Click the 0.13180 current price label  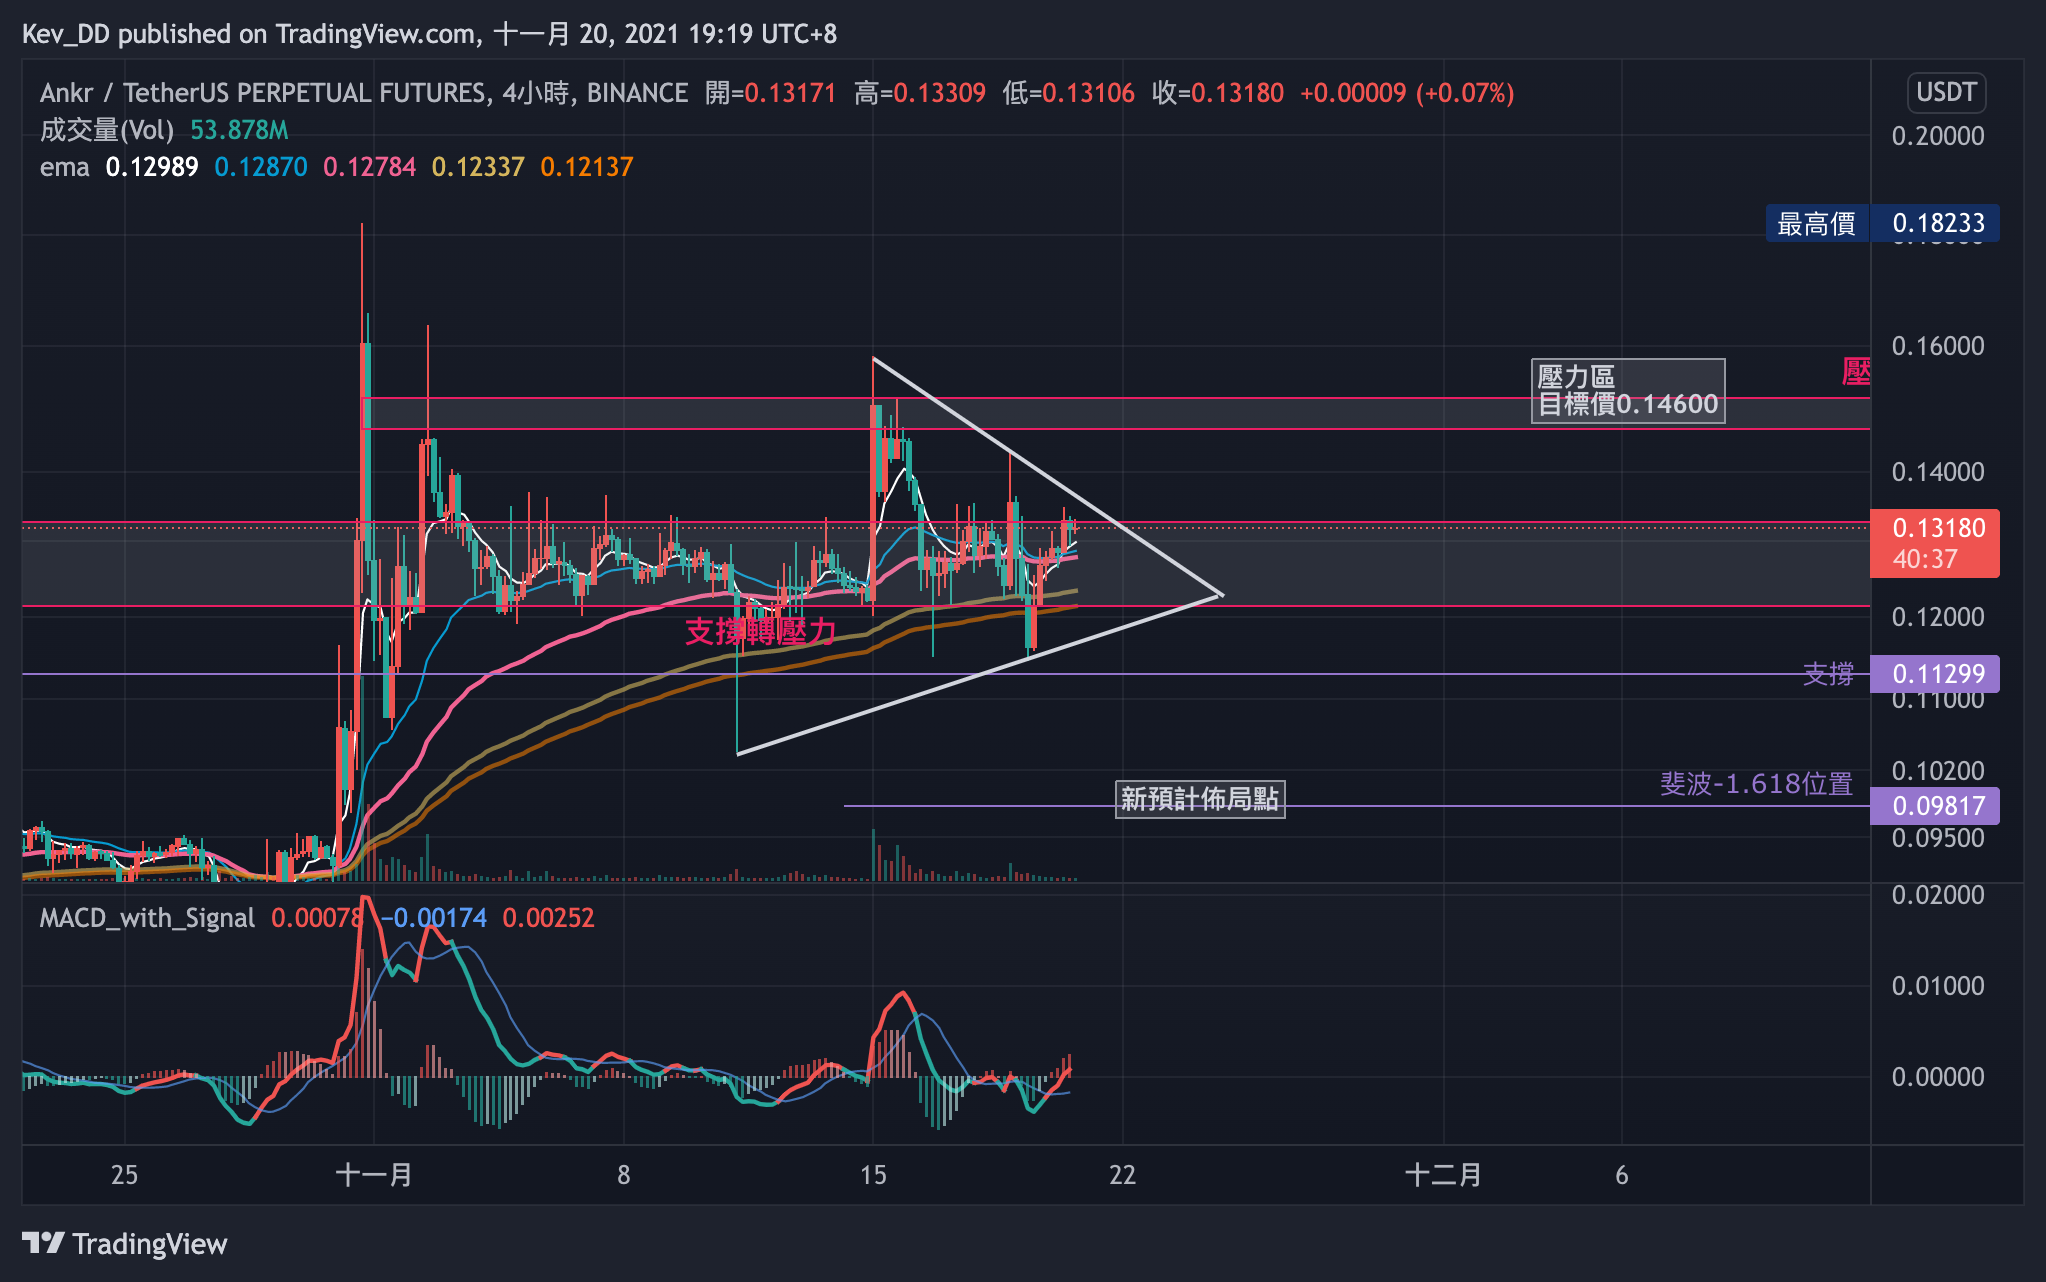(x=1934, y=543)
